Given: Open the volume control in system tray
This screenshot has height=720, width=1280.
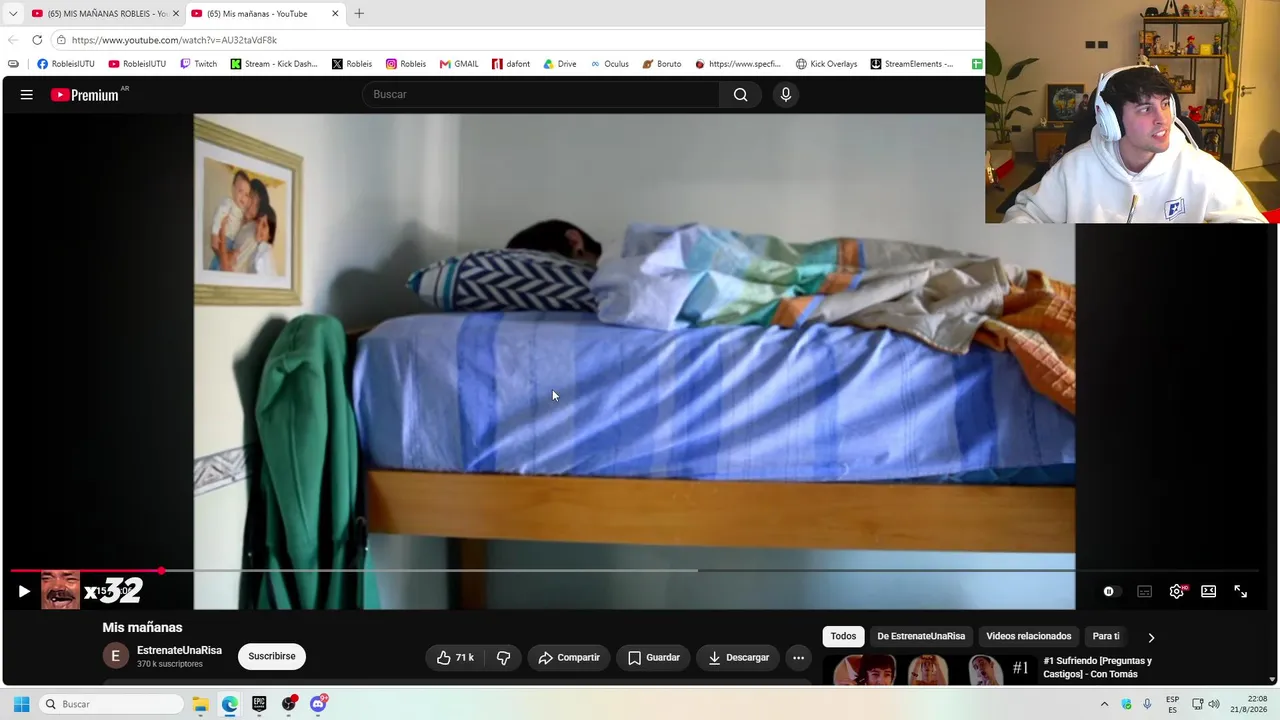Looking at the screenshot, I should pyautogui.click(x=1214, y=704).
